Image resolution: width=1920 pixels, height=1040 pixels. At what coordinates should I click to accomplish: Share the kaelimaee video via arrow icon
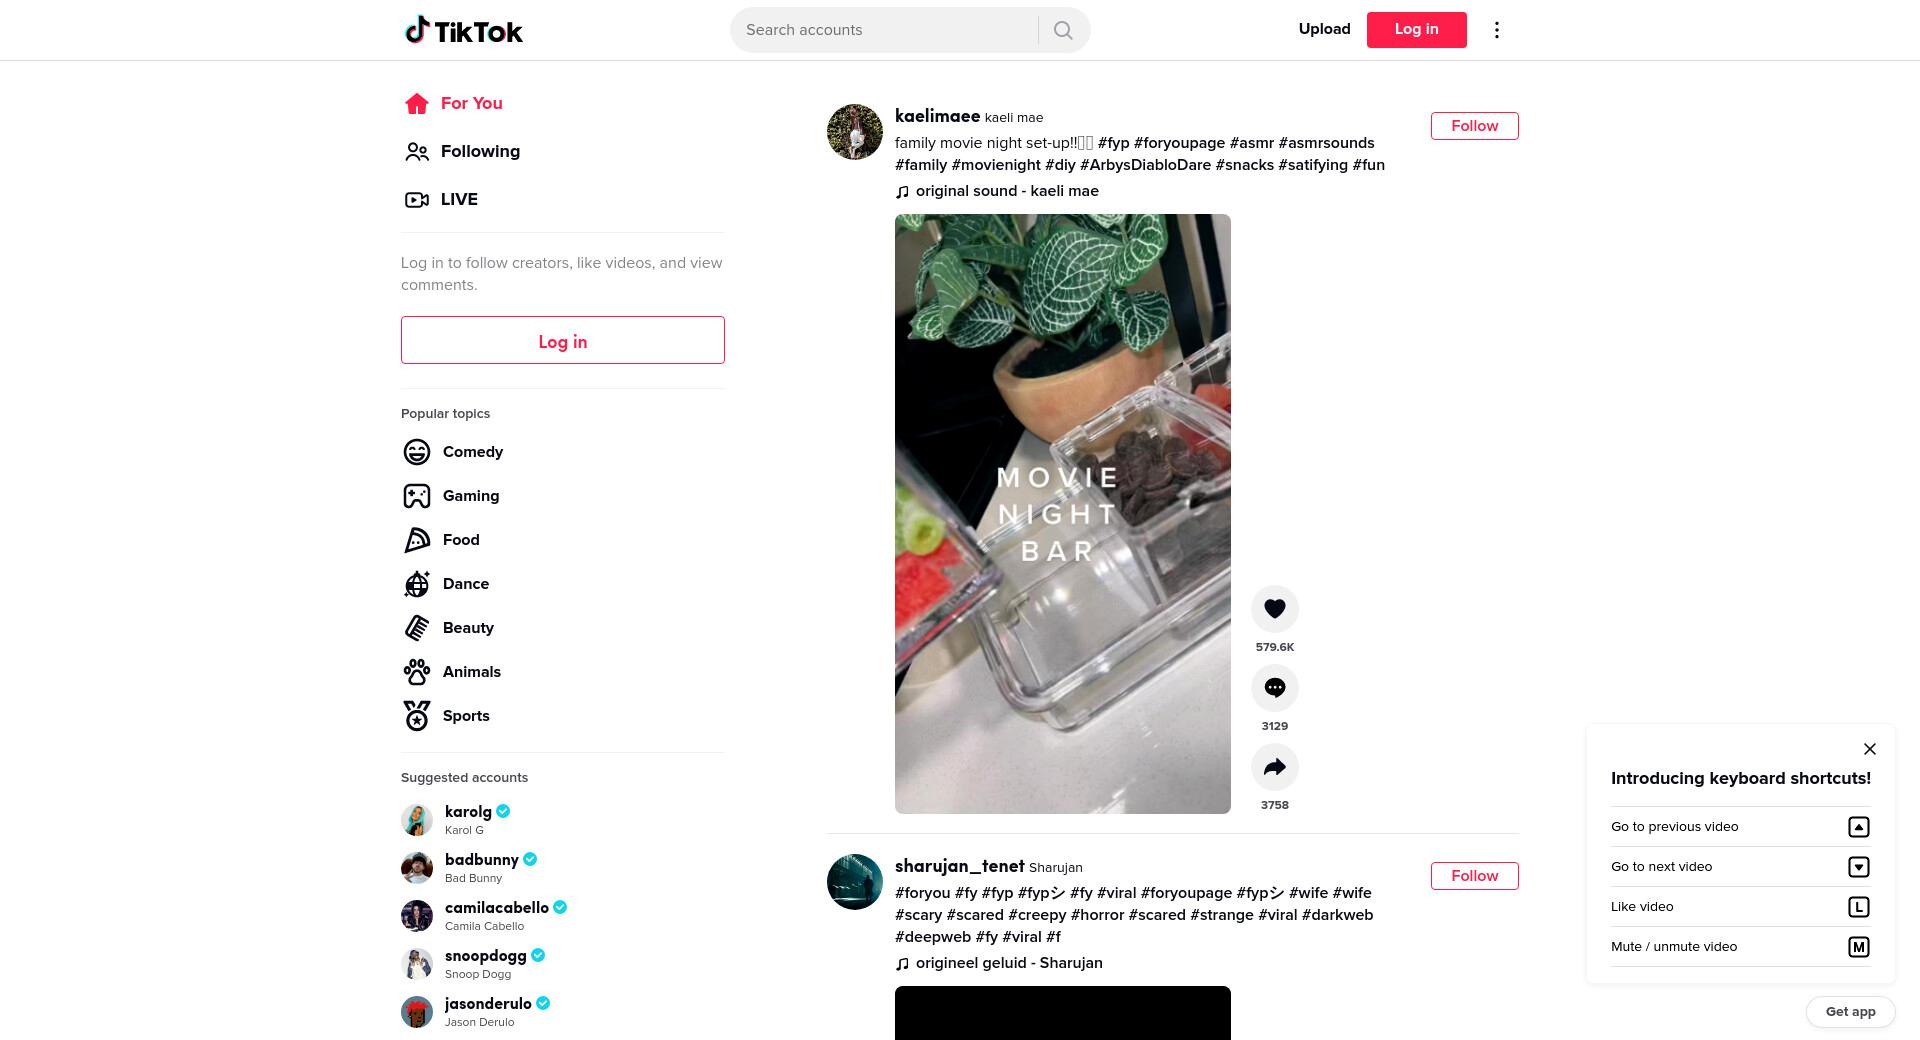[x=1274, y=767]
